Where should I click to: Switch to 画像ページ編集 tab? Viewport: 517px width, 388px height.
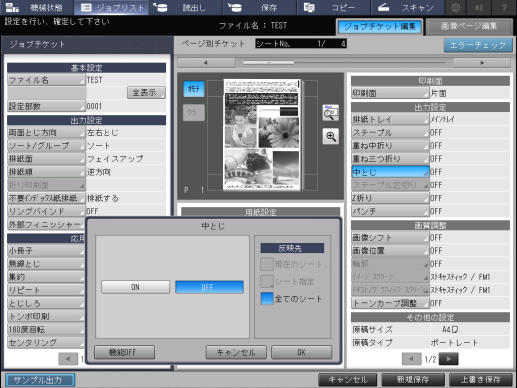(x=469, y=26)
